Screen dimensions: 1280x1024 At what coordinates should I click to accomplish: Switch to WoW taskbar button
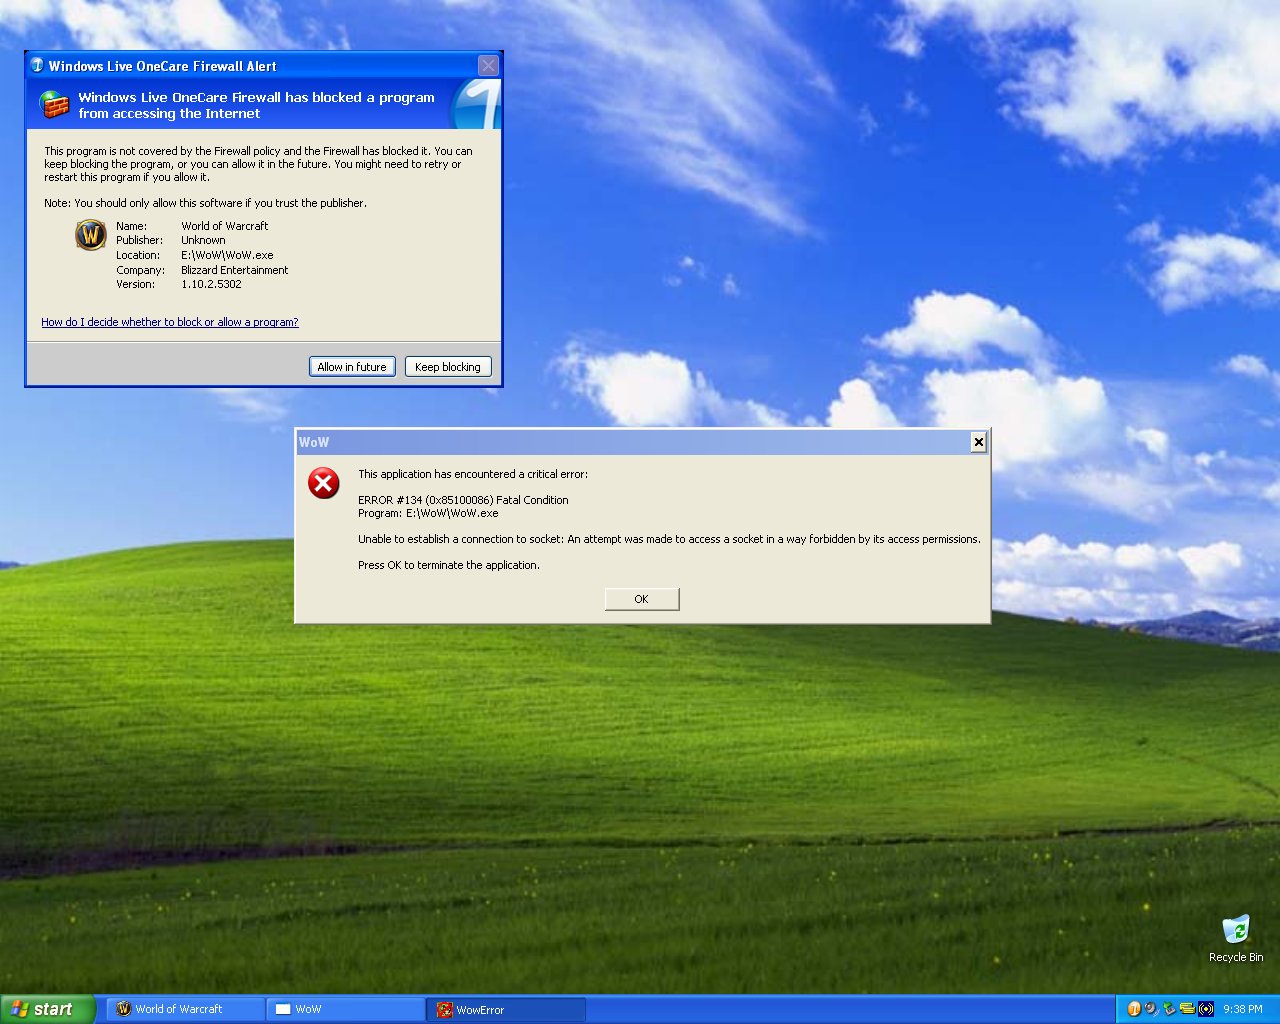[x=346, y=1009]
